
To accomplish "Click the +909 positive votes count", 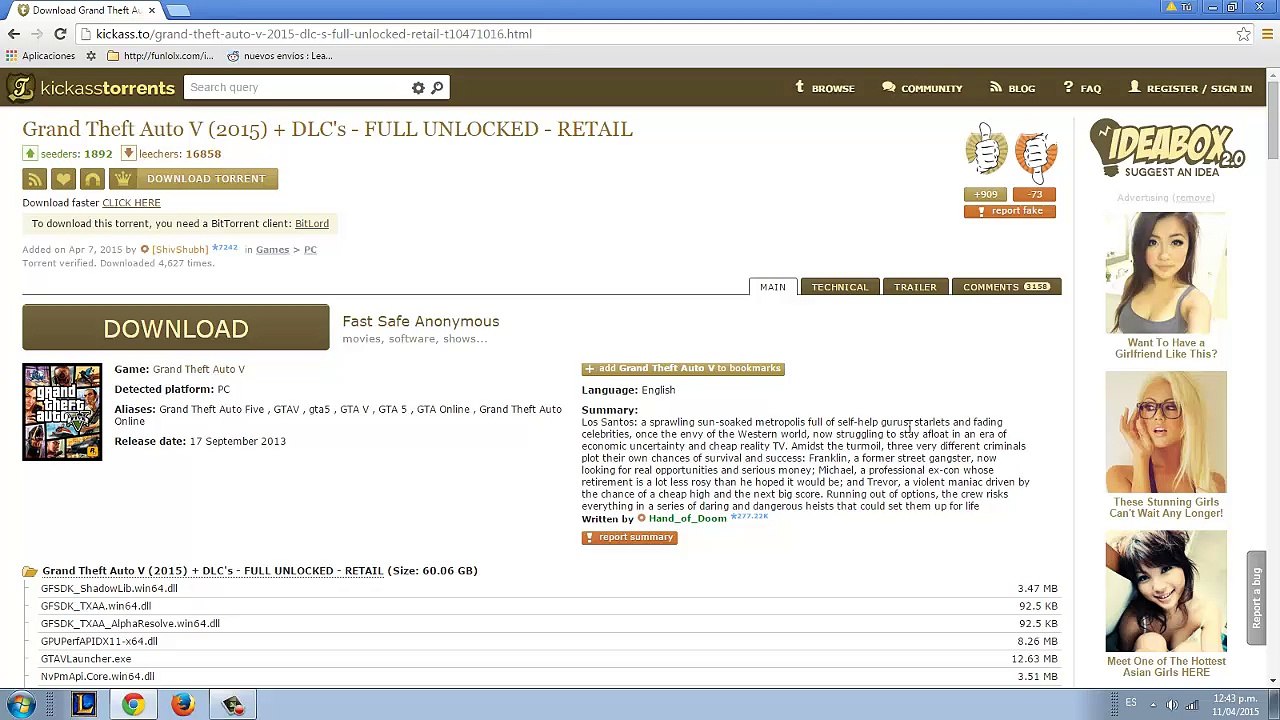I will point(986,195).
